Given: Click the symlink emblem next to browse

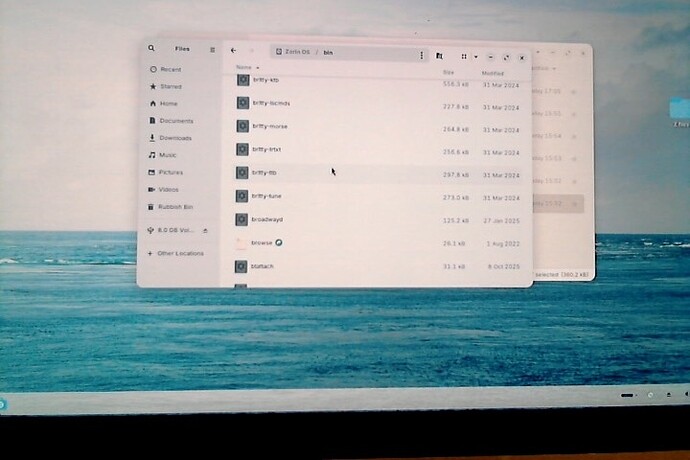Looking at the screenshot, I should pos(279,243).
